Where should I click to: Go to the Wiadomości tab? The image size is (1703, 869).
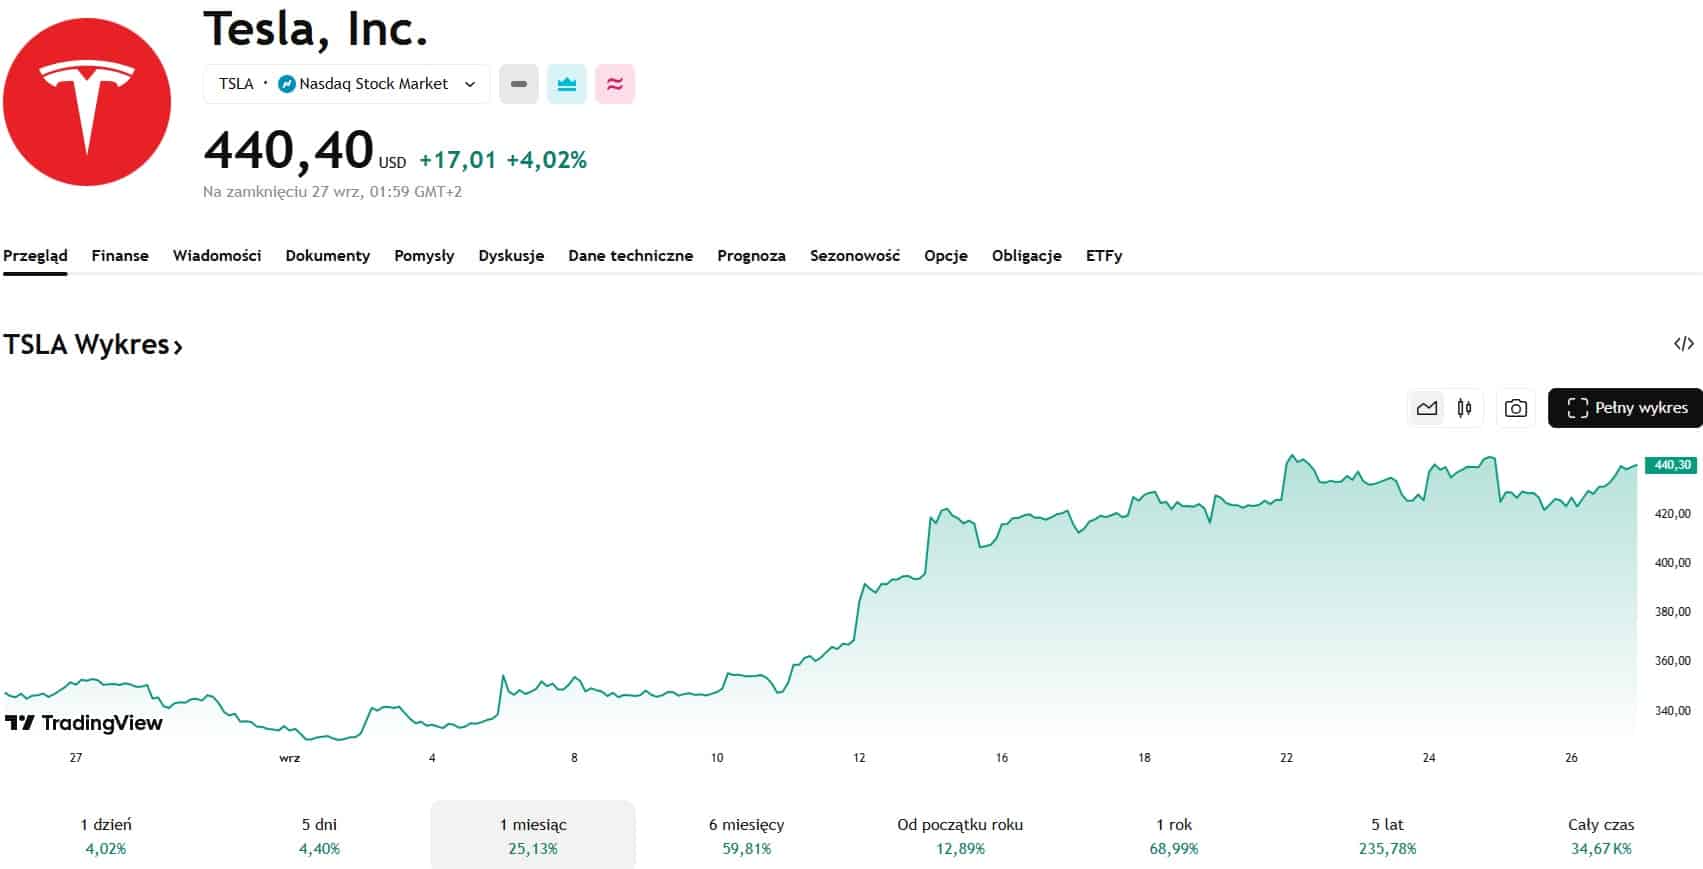[217, 256]
